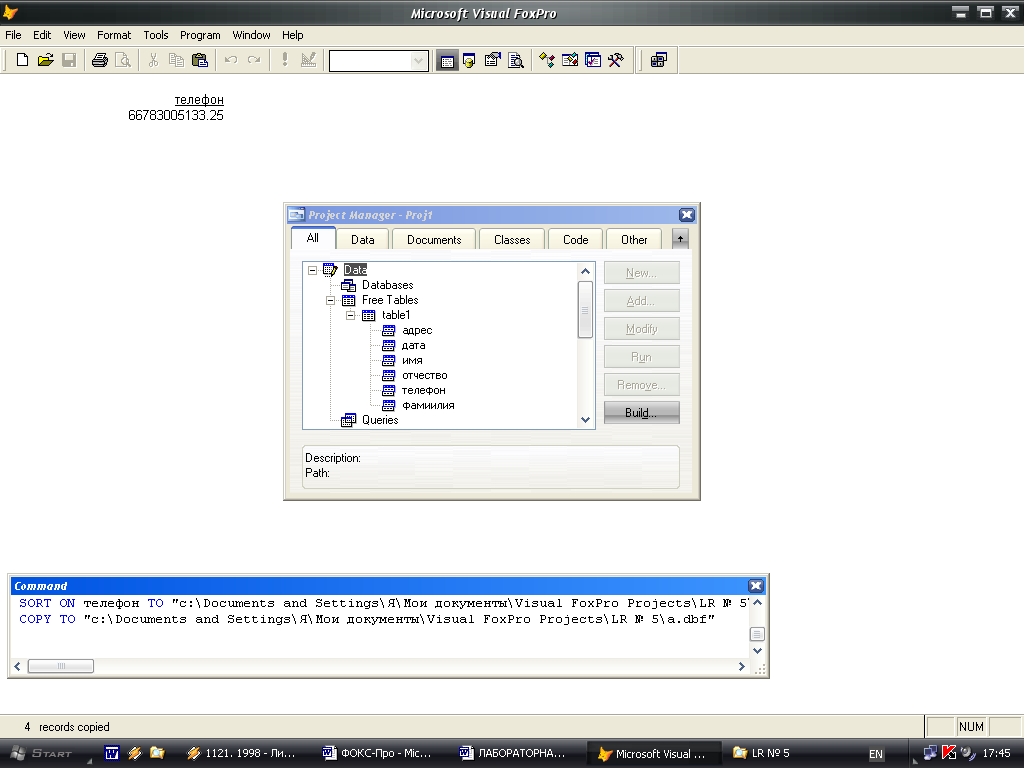The height and width of the screenshot is (768, 1024).
Task: Close the Command window
Action: click(756, 586)
